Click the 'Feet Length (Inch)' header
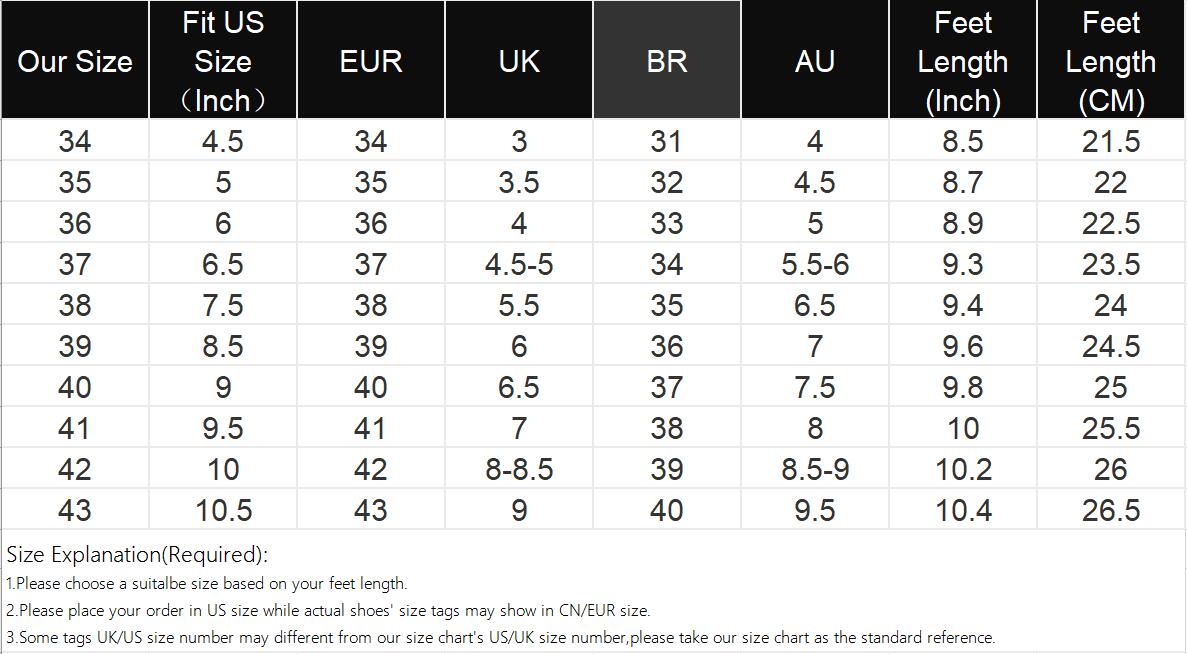 pyautogui.click(x=963, y=61)
